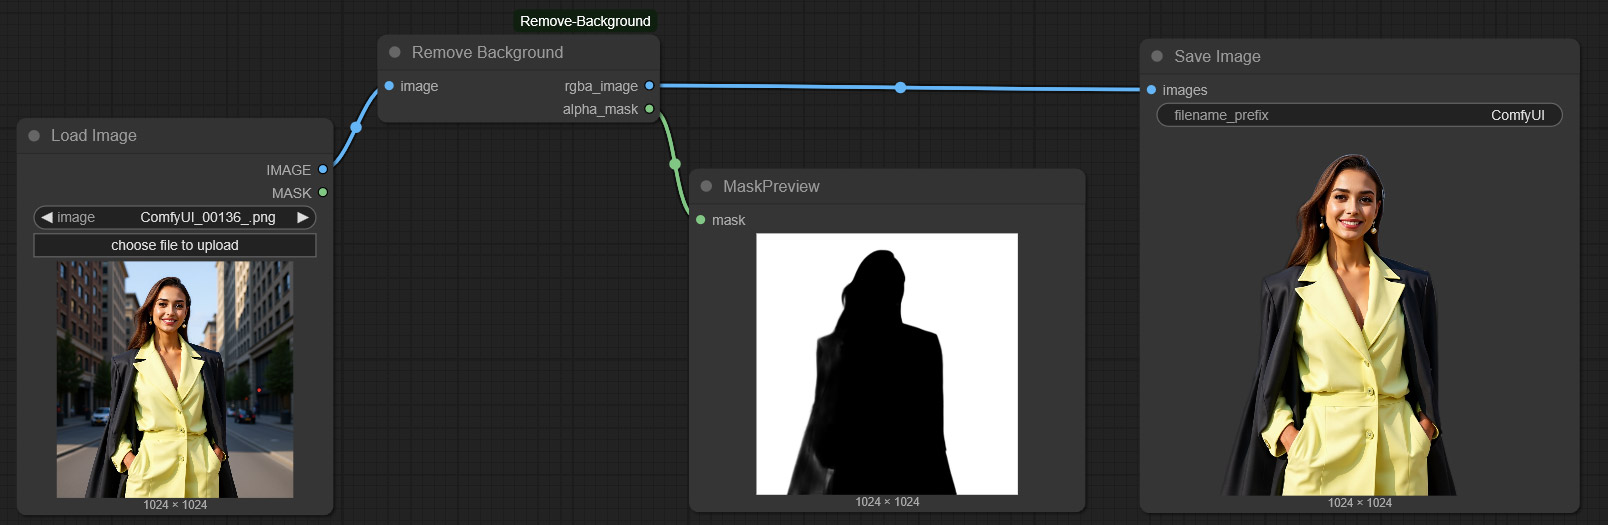The height and width of the screenshot is (525, 1608).
Task: Edit the filename_prefix field
Action: point(1358,115)
